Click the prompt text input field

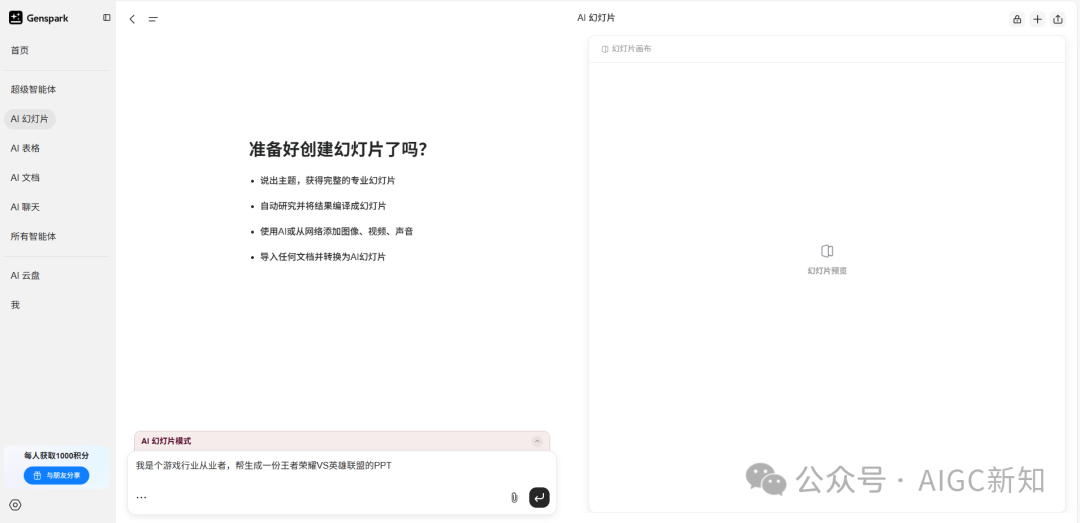pos(342,466)
